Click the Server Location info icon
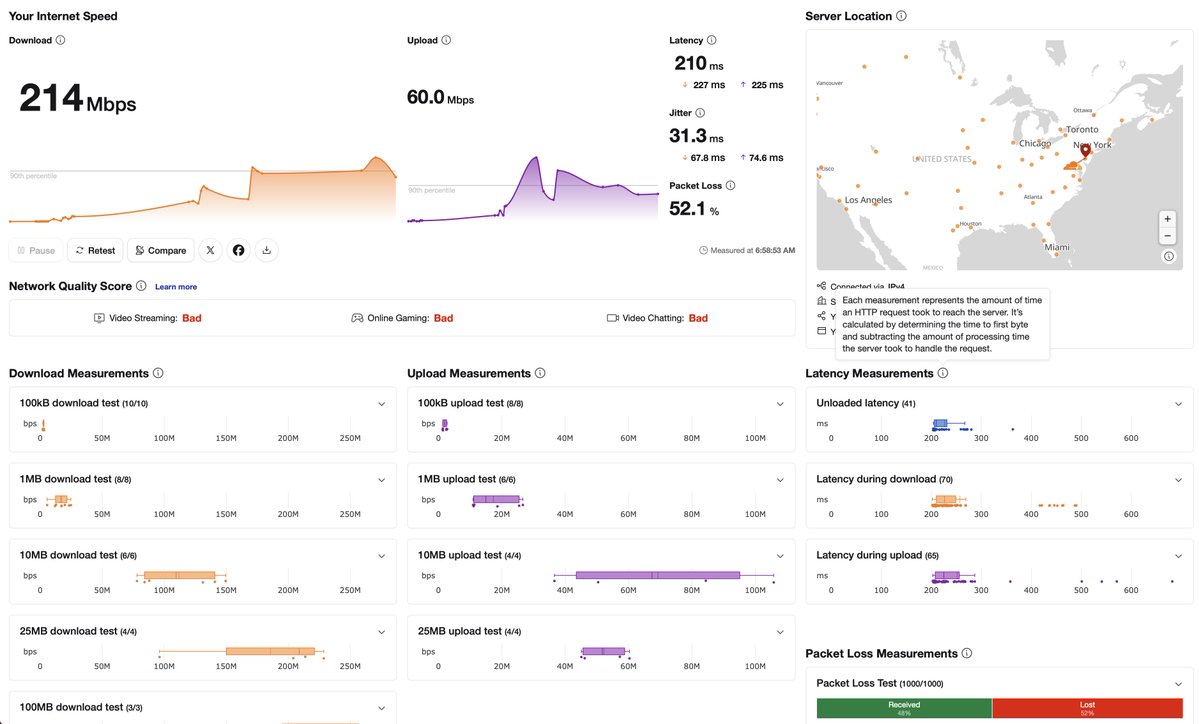 tap(901, 16)
